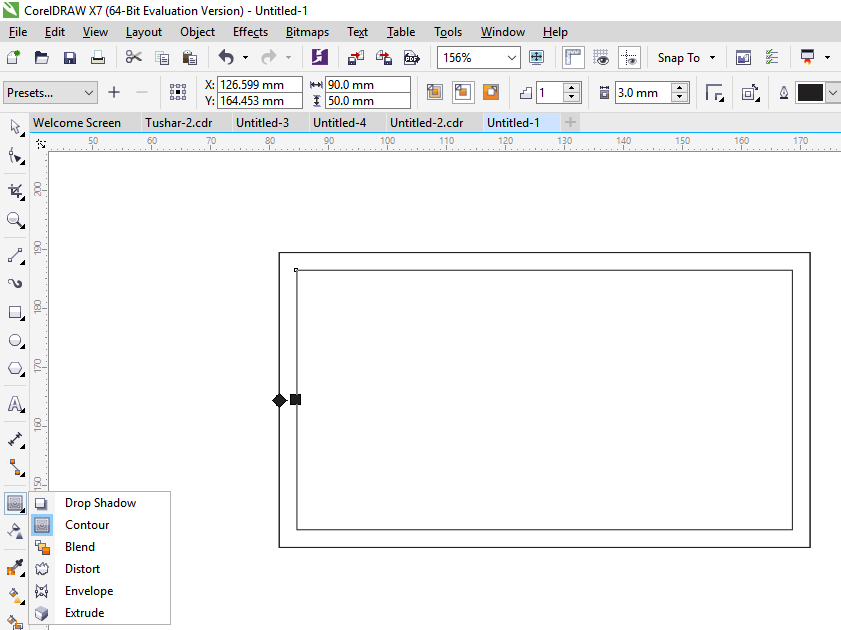Viewport: 841px width, 630px height.
Task: Save the document using floppy icon
Action: [x=70, y=57]
